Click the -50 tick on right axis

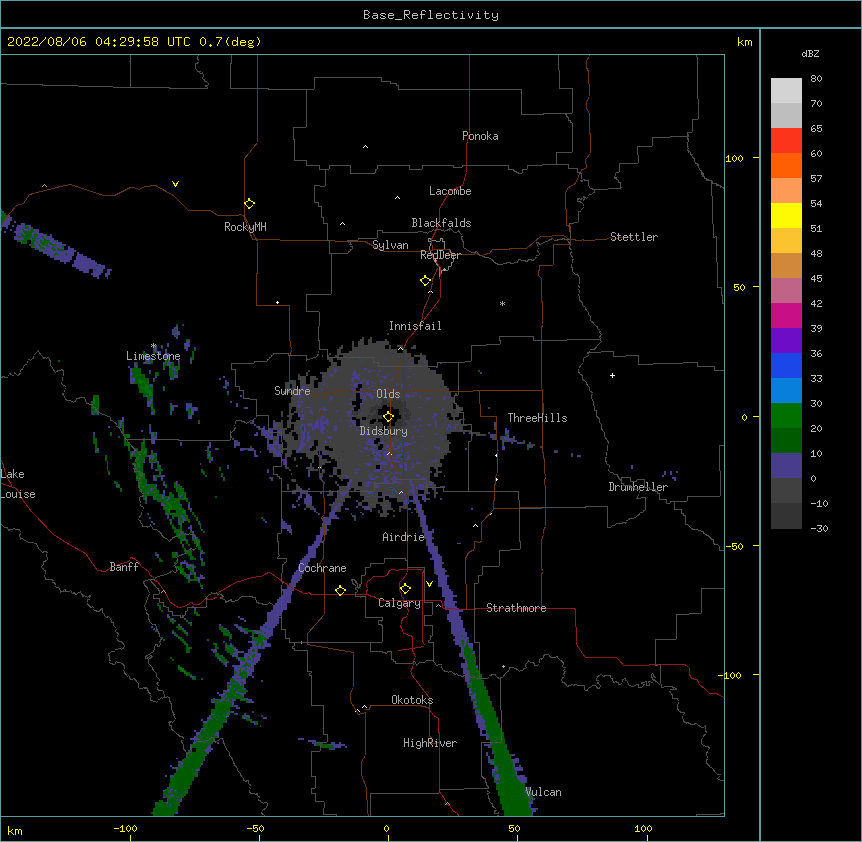[734, 546]
